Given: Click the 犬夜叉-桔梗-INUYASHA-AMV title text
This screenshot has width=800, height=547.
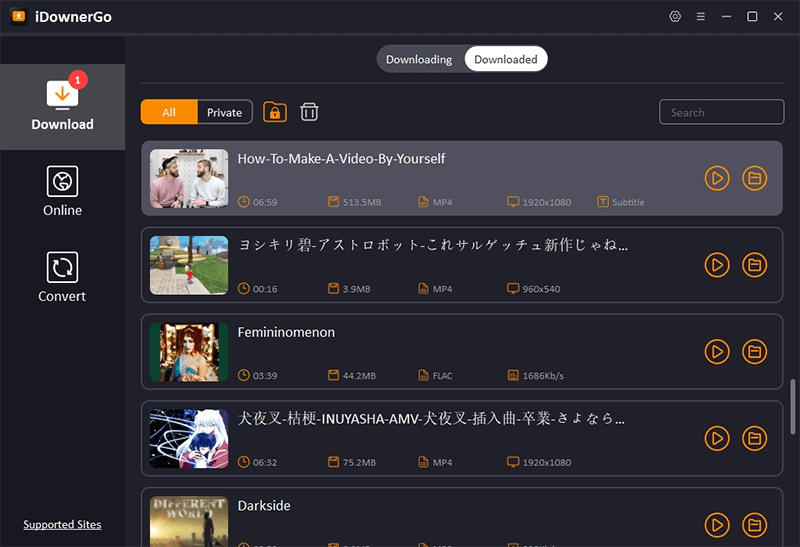Looking at the screenshot, I should [431, 418].
